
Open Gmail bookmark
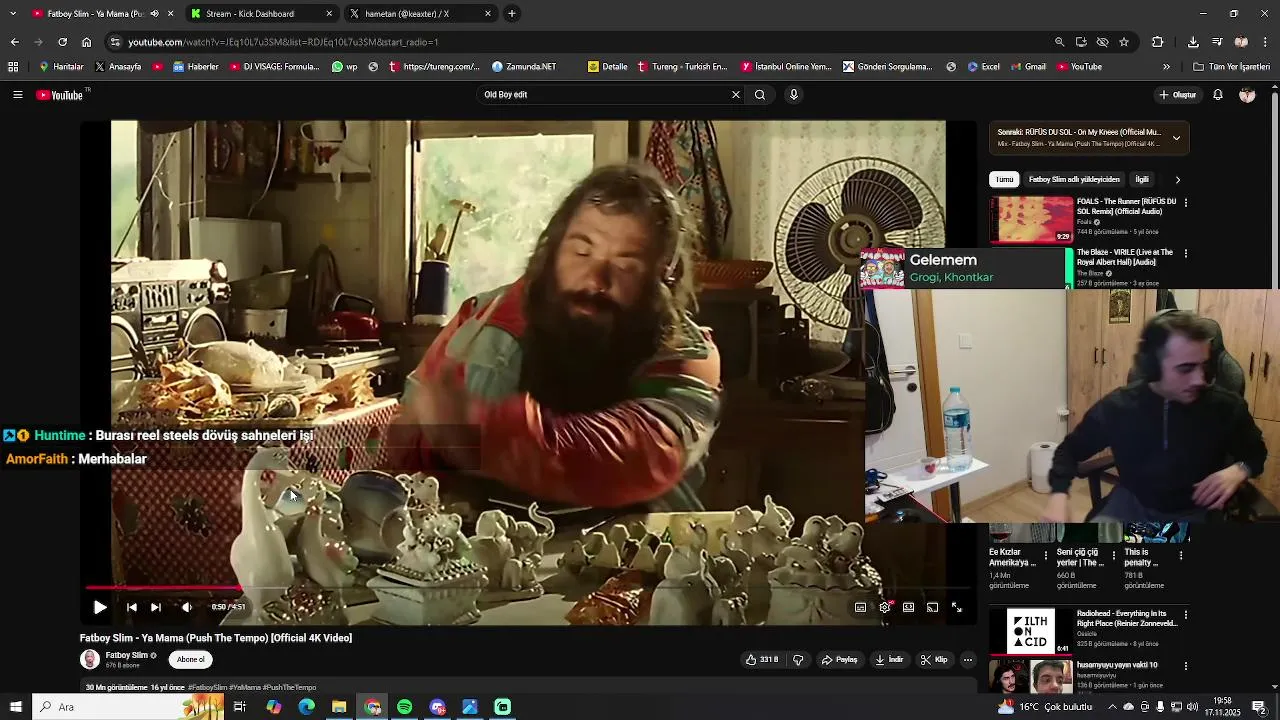(x=1028, y=67)
